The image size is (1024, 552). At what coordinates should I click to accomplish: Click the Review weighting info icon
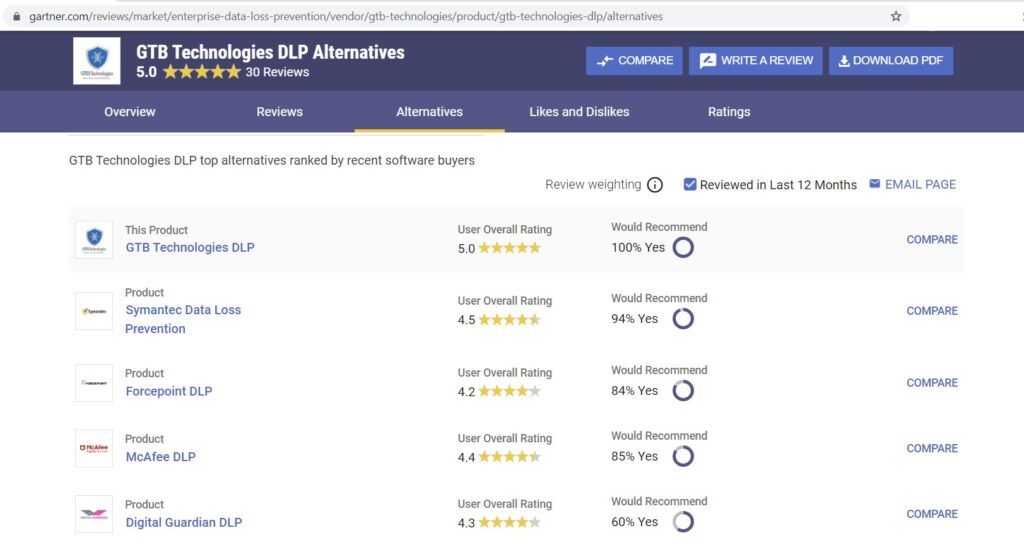655,185
